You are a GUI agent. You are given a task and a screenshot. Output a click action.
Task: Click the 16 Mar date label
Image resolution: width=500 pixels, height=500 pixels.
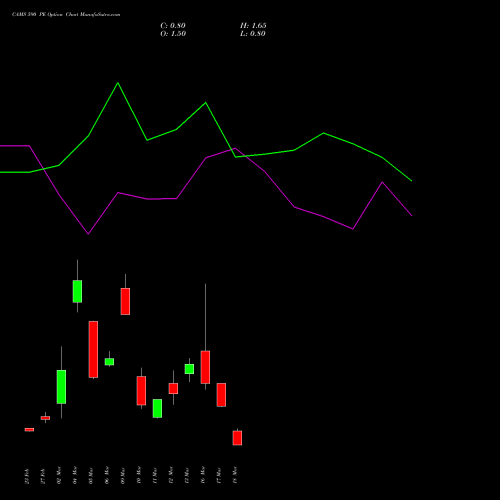(x=203, y=475)
